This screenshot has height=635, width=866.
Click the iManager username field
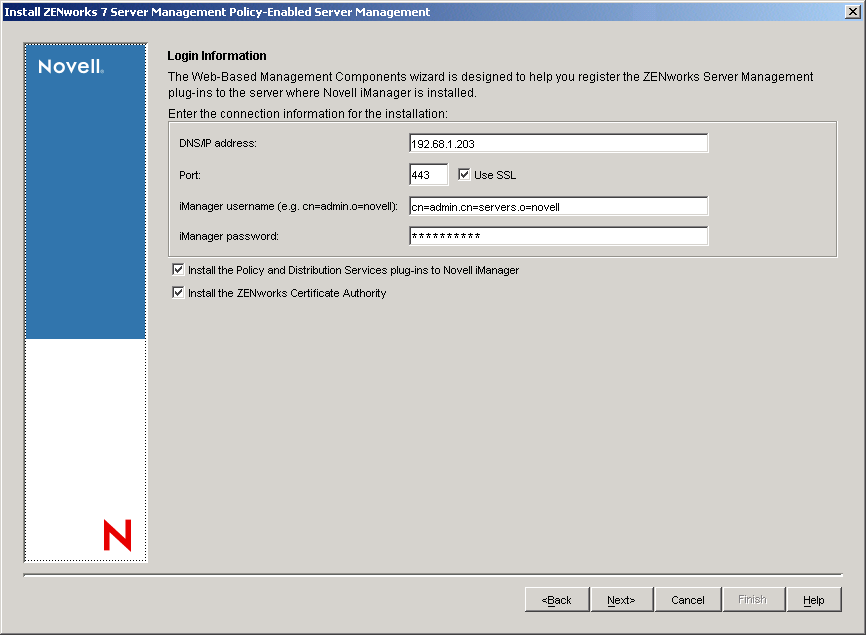[x=558, y=206]
